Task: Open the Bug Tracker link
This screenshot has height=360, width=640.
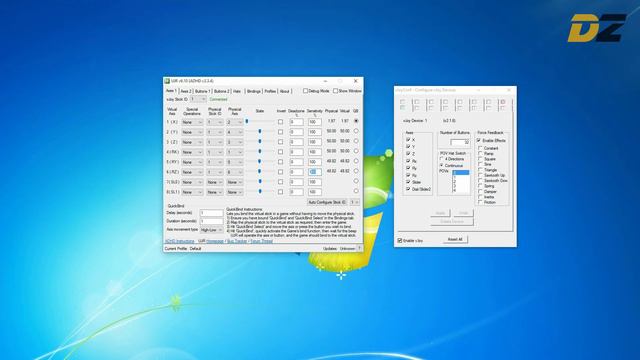Action: 237,241
